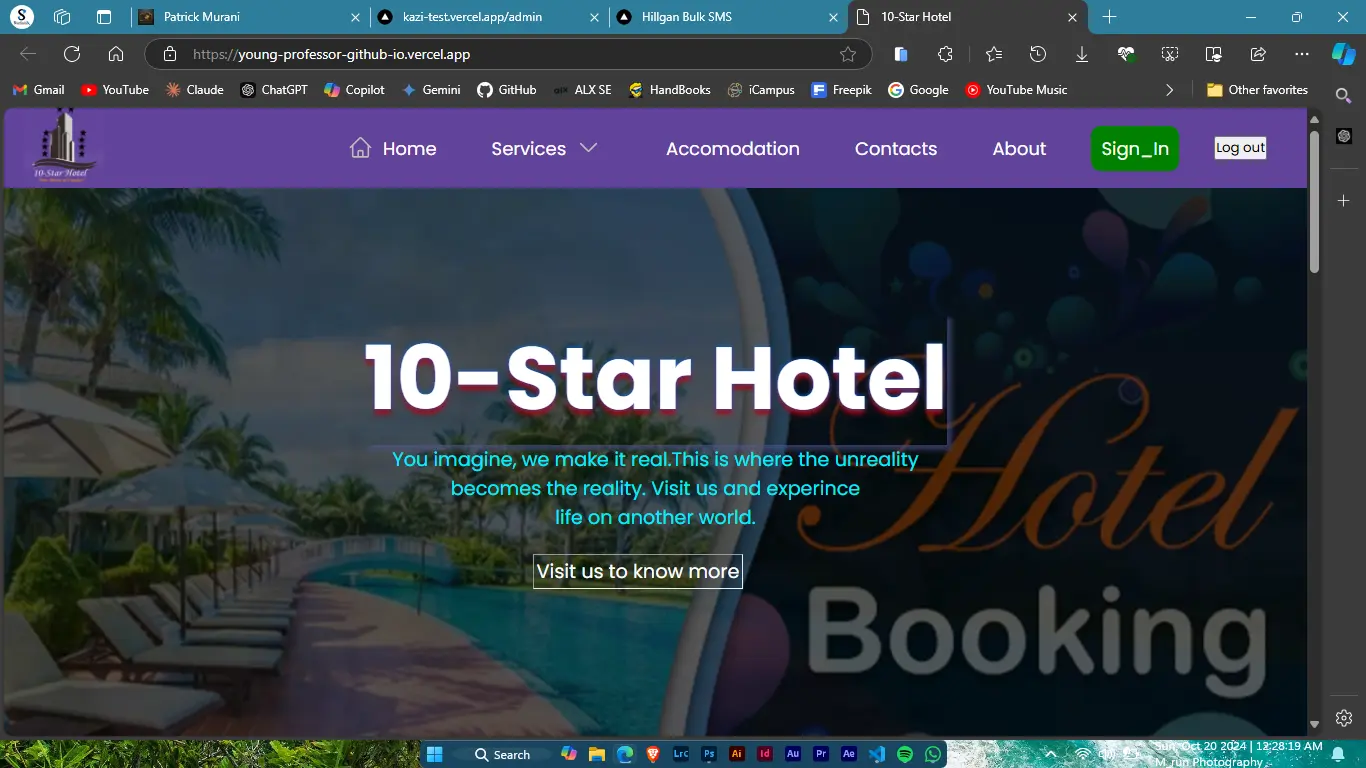This screenshot has height=768, width=1366.
Task: Open the Windows Start menu
Action: coord(435,754)
